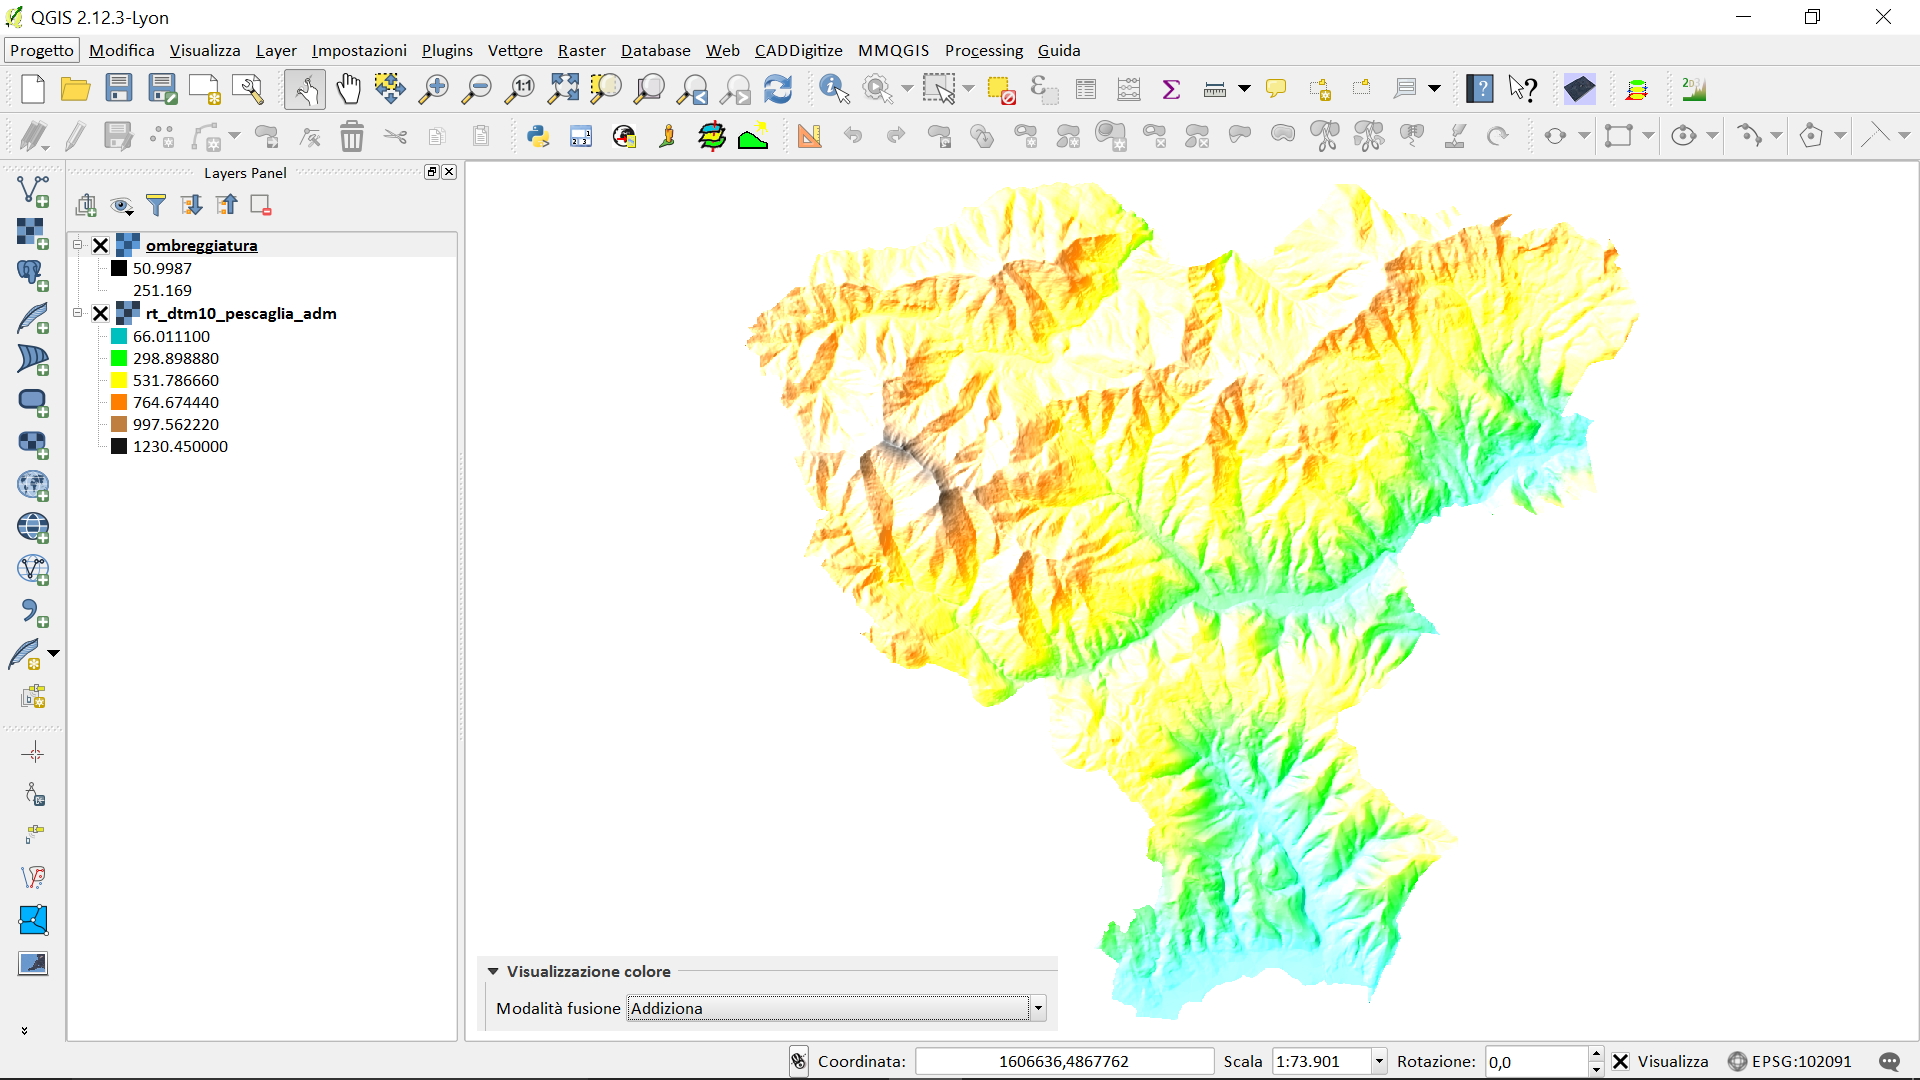The width and height of the screenshot is (1920, 1080).
Task: Select the Identify Features tool
Action: point(833,89)
